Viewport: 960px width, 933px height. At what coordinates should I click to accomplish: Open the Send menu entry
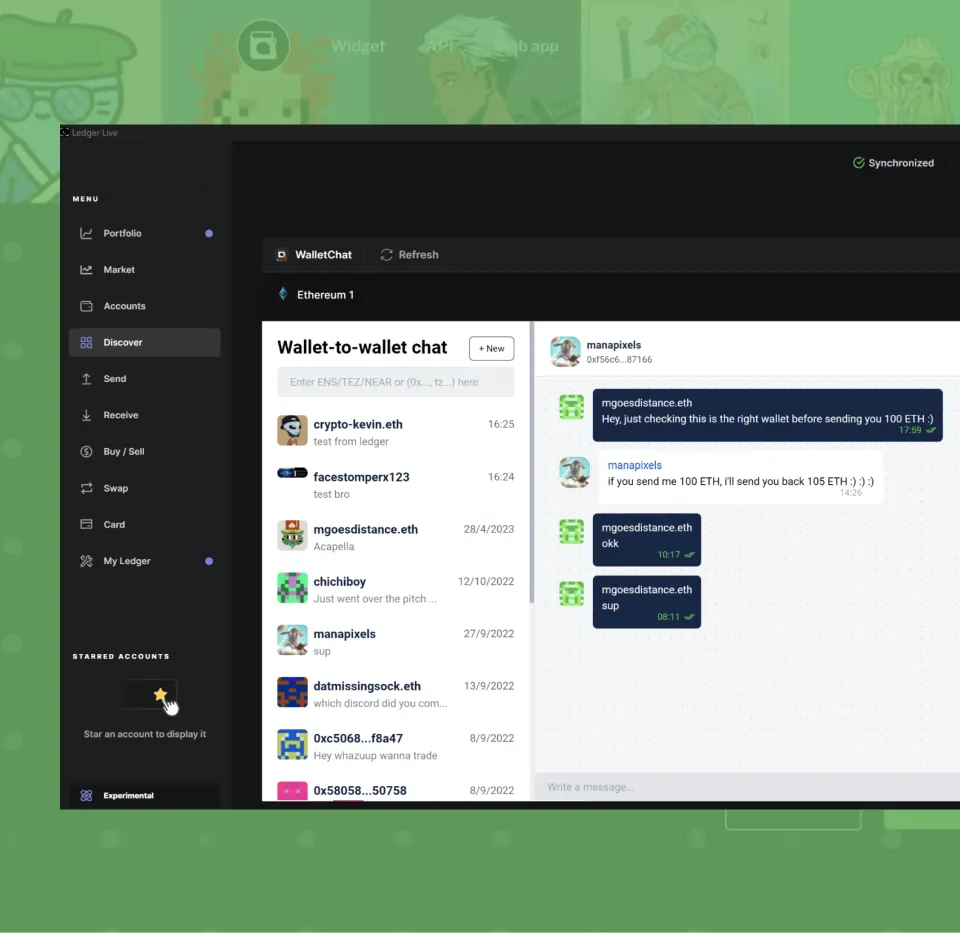(x=144, y=379)
